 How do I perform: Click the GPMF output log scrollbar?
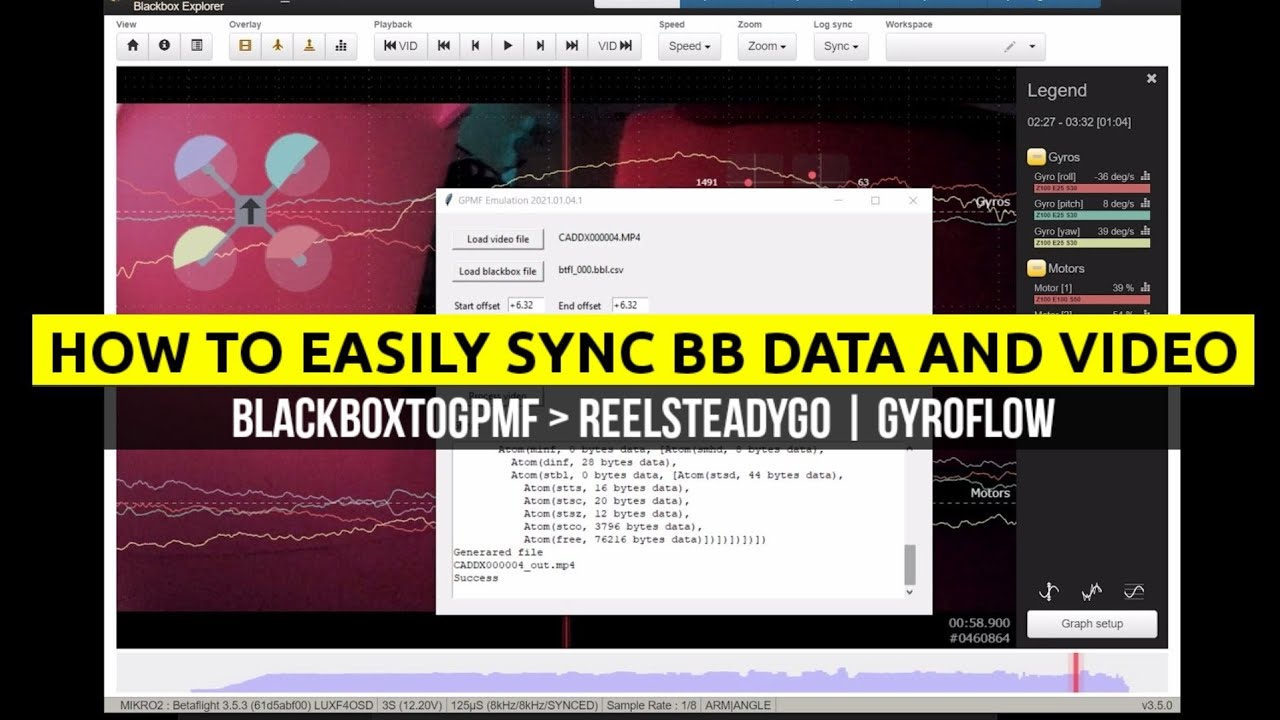coord(909,565)
